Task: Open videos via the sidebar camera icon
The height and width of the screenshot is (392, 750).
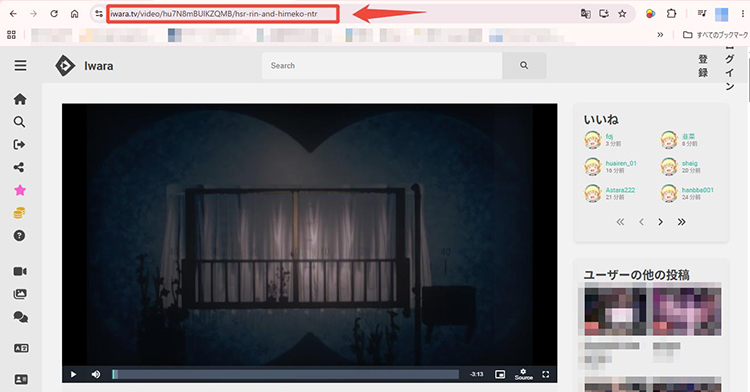Action: click(20, 272)
